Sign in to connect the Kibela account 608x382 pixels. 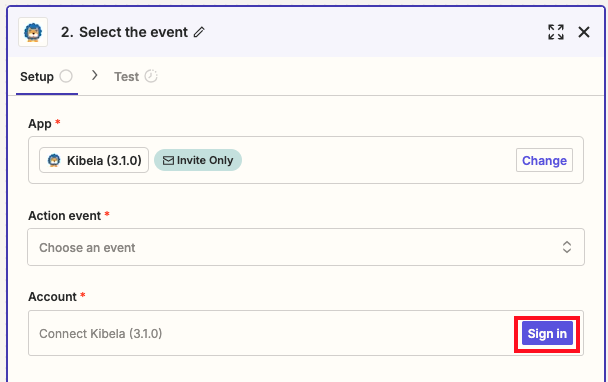(547, 334)
